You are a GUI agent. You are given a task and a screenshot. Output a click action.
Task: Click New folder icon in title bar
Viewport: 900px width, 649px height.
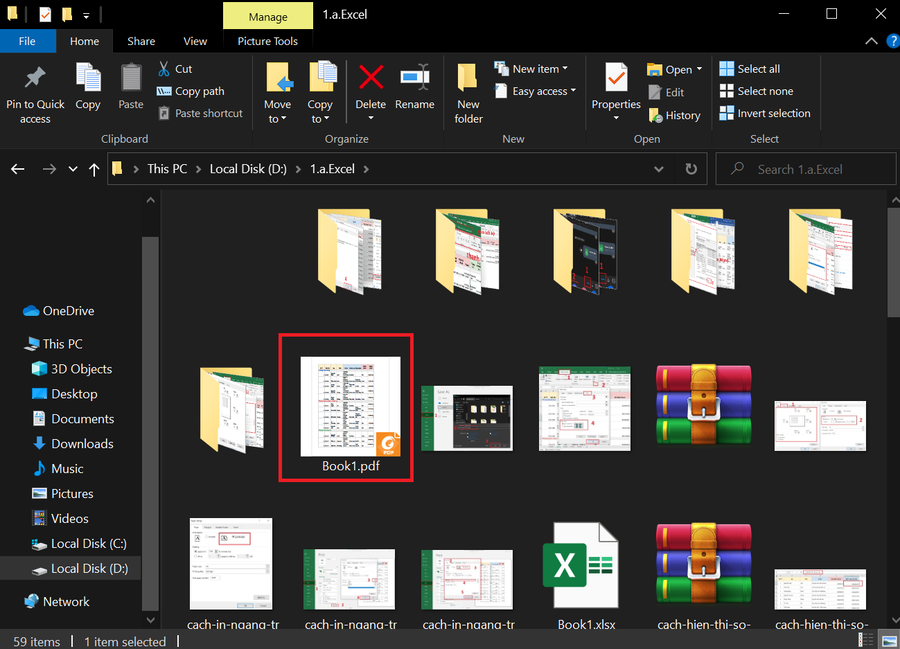click(x=67, y=14)
